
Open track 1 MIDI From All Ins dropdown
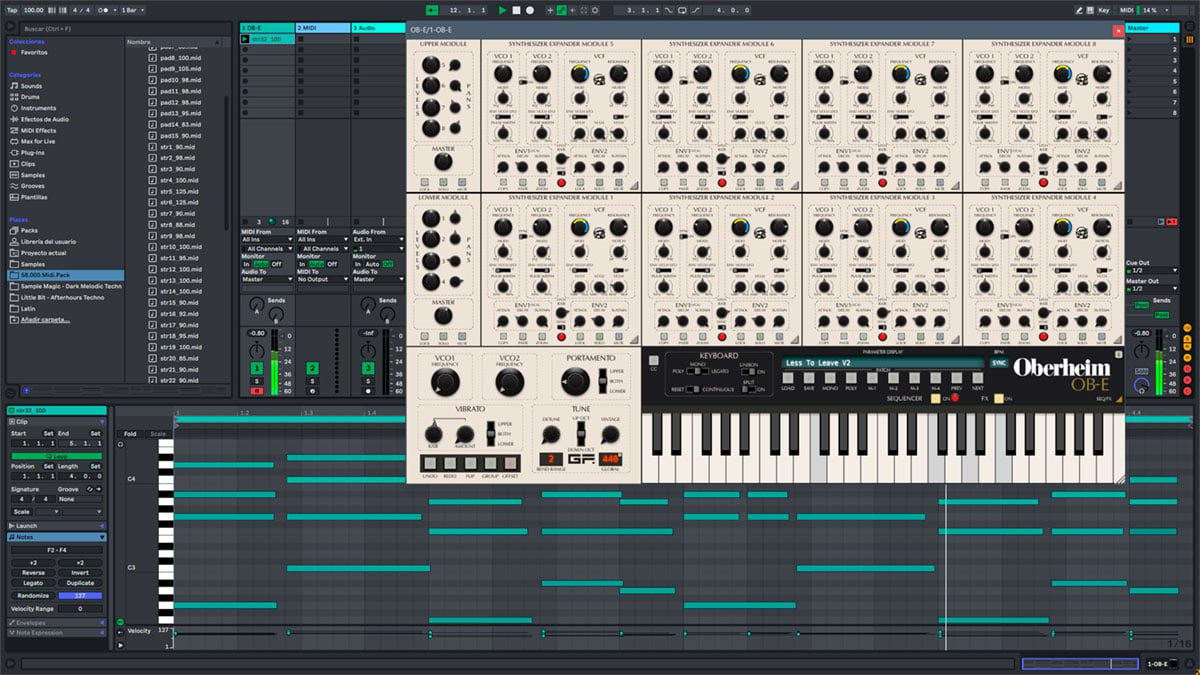[267, 239]
